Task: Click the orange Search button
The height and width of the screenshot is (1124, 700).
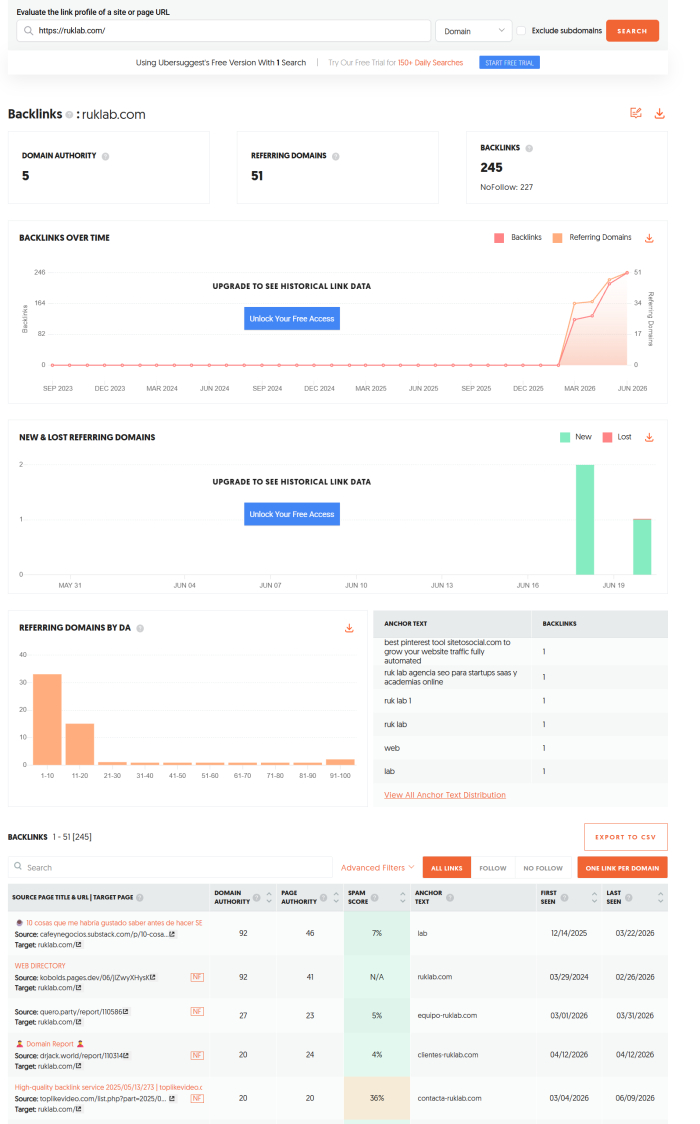Action: coord(632,31)
